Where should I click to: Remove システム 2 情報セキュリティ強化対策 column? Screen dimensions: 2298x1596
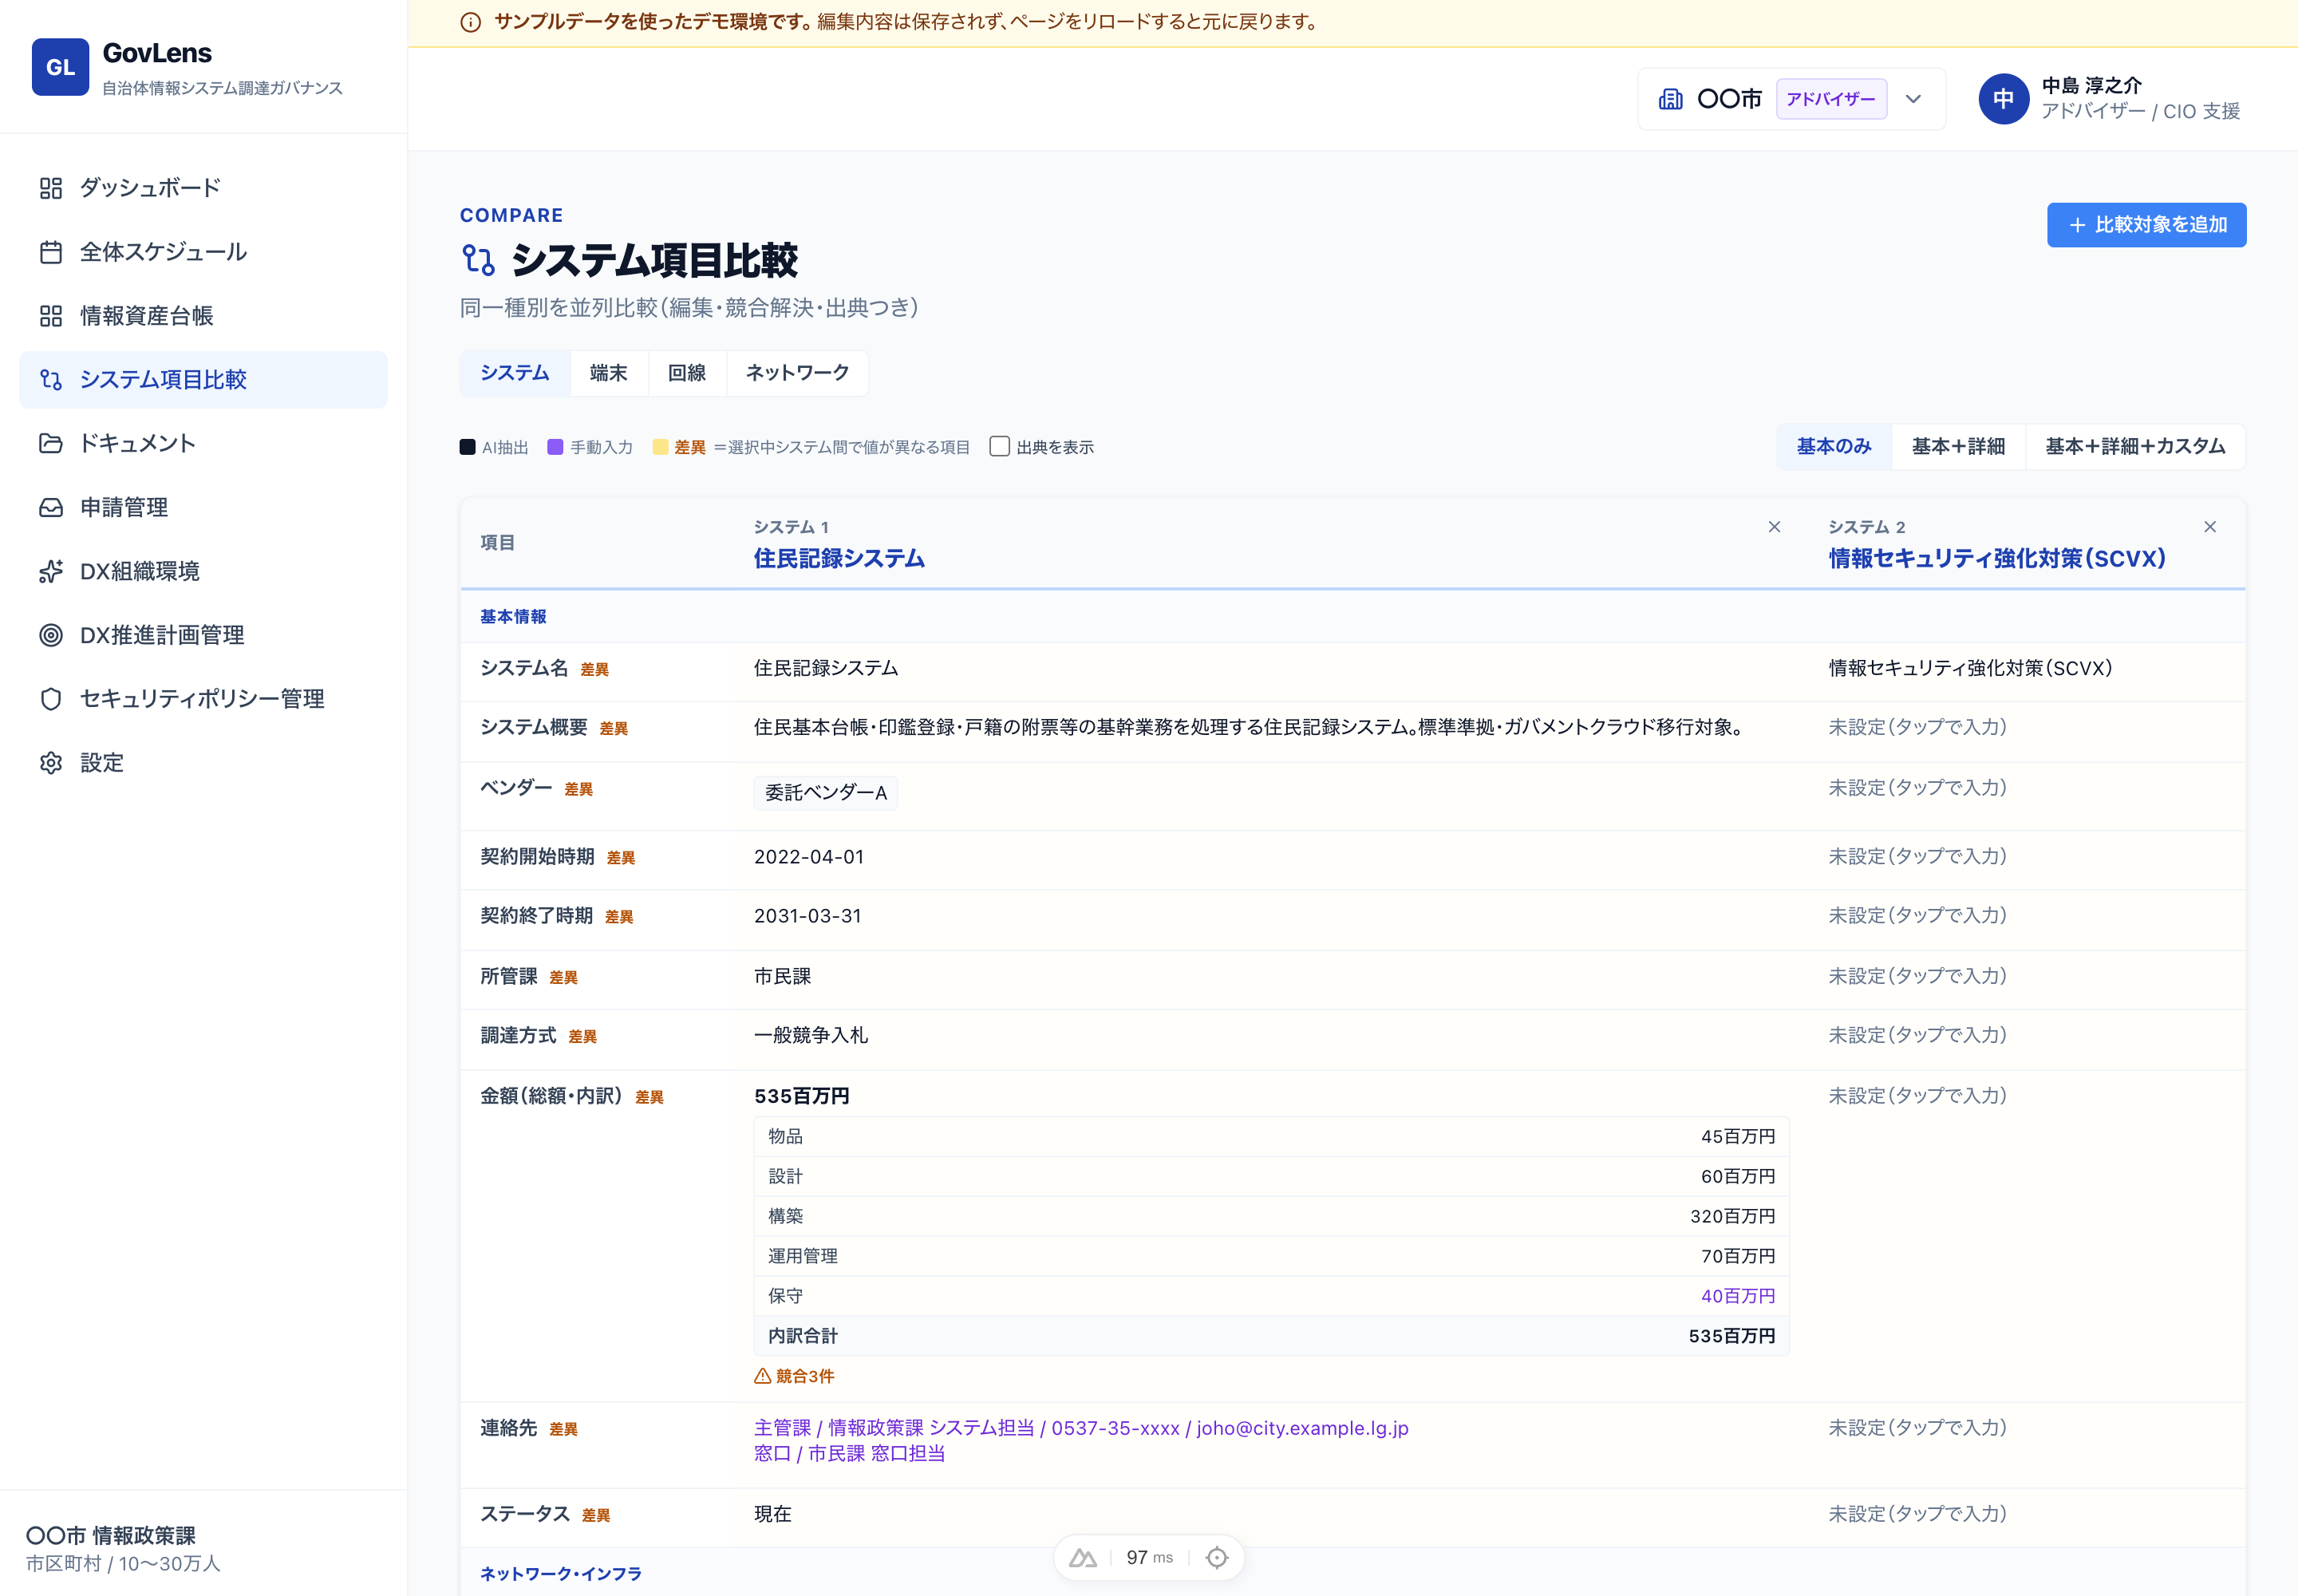tap(2210, 527)
